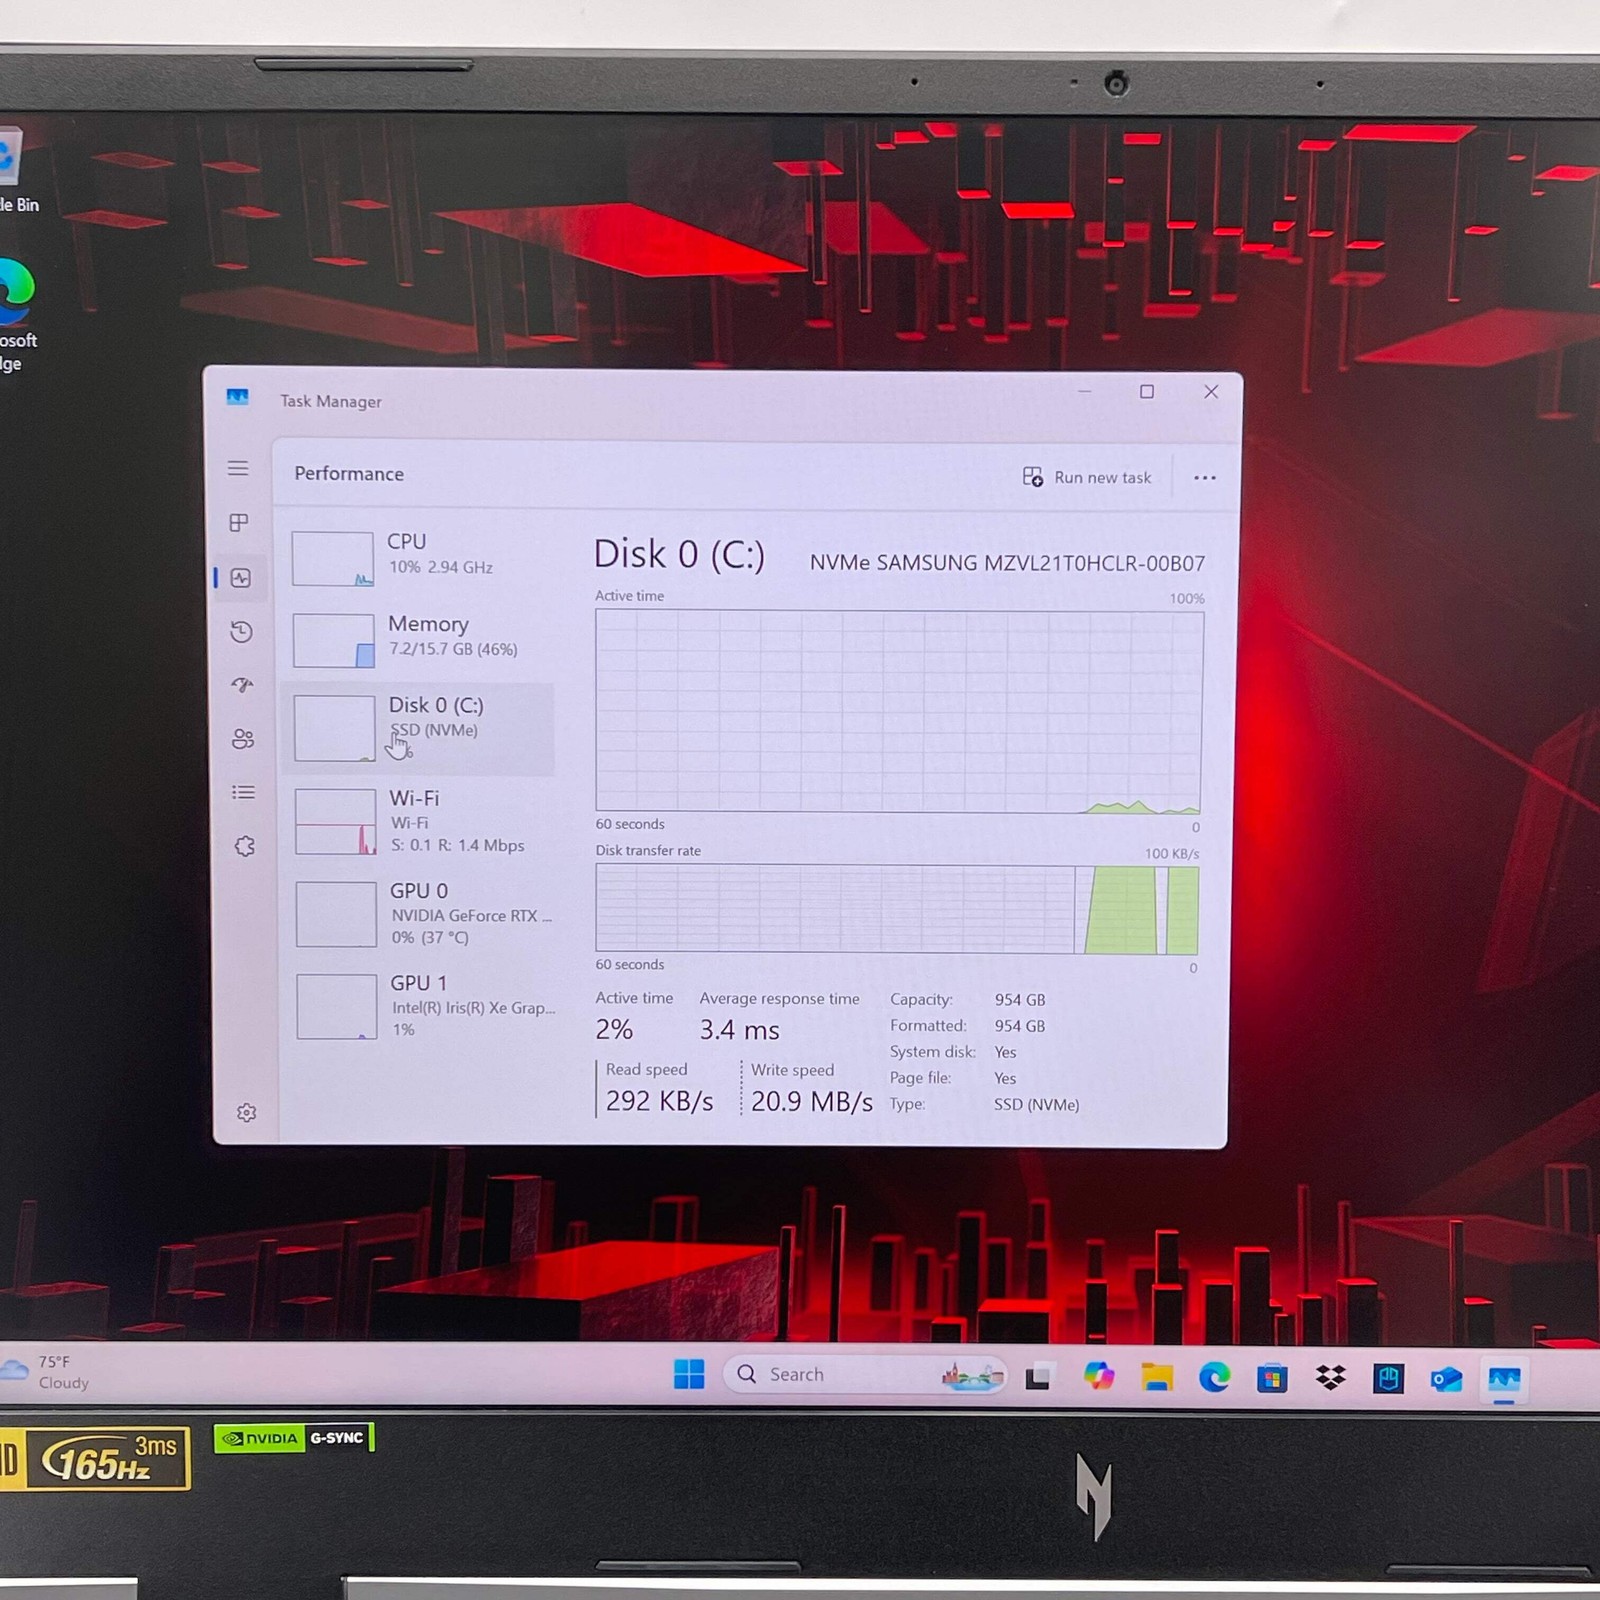Open the Startup apps sidebar icon
Image resolution: width=1600 pixels, height=1600 pixels.
(242, 685)
